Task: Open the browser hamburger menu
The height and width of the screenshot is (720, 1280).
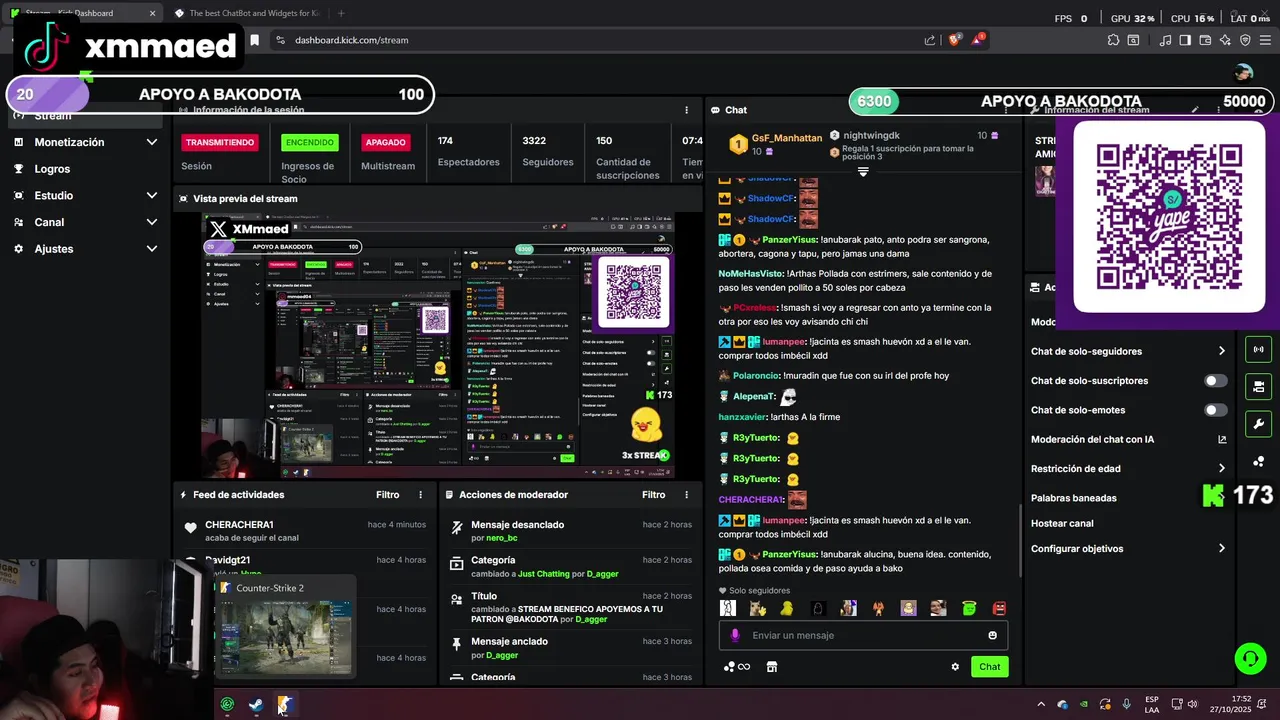Action: [1265, 40]
